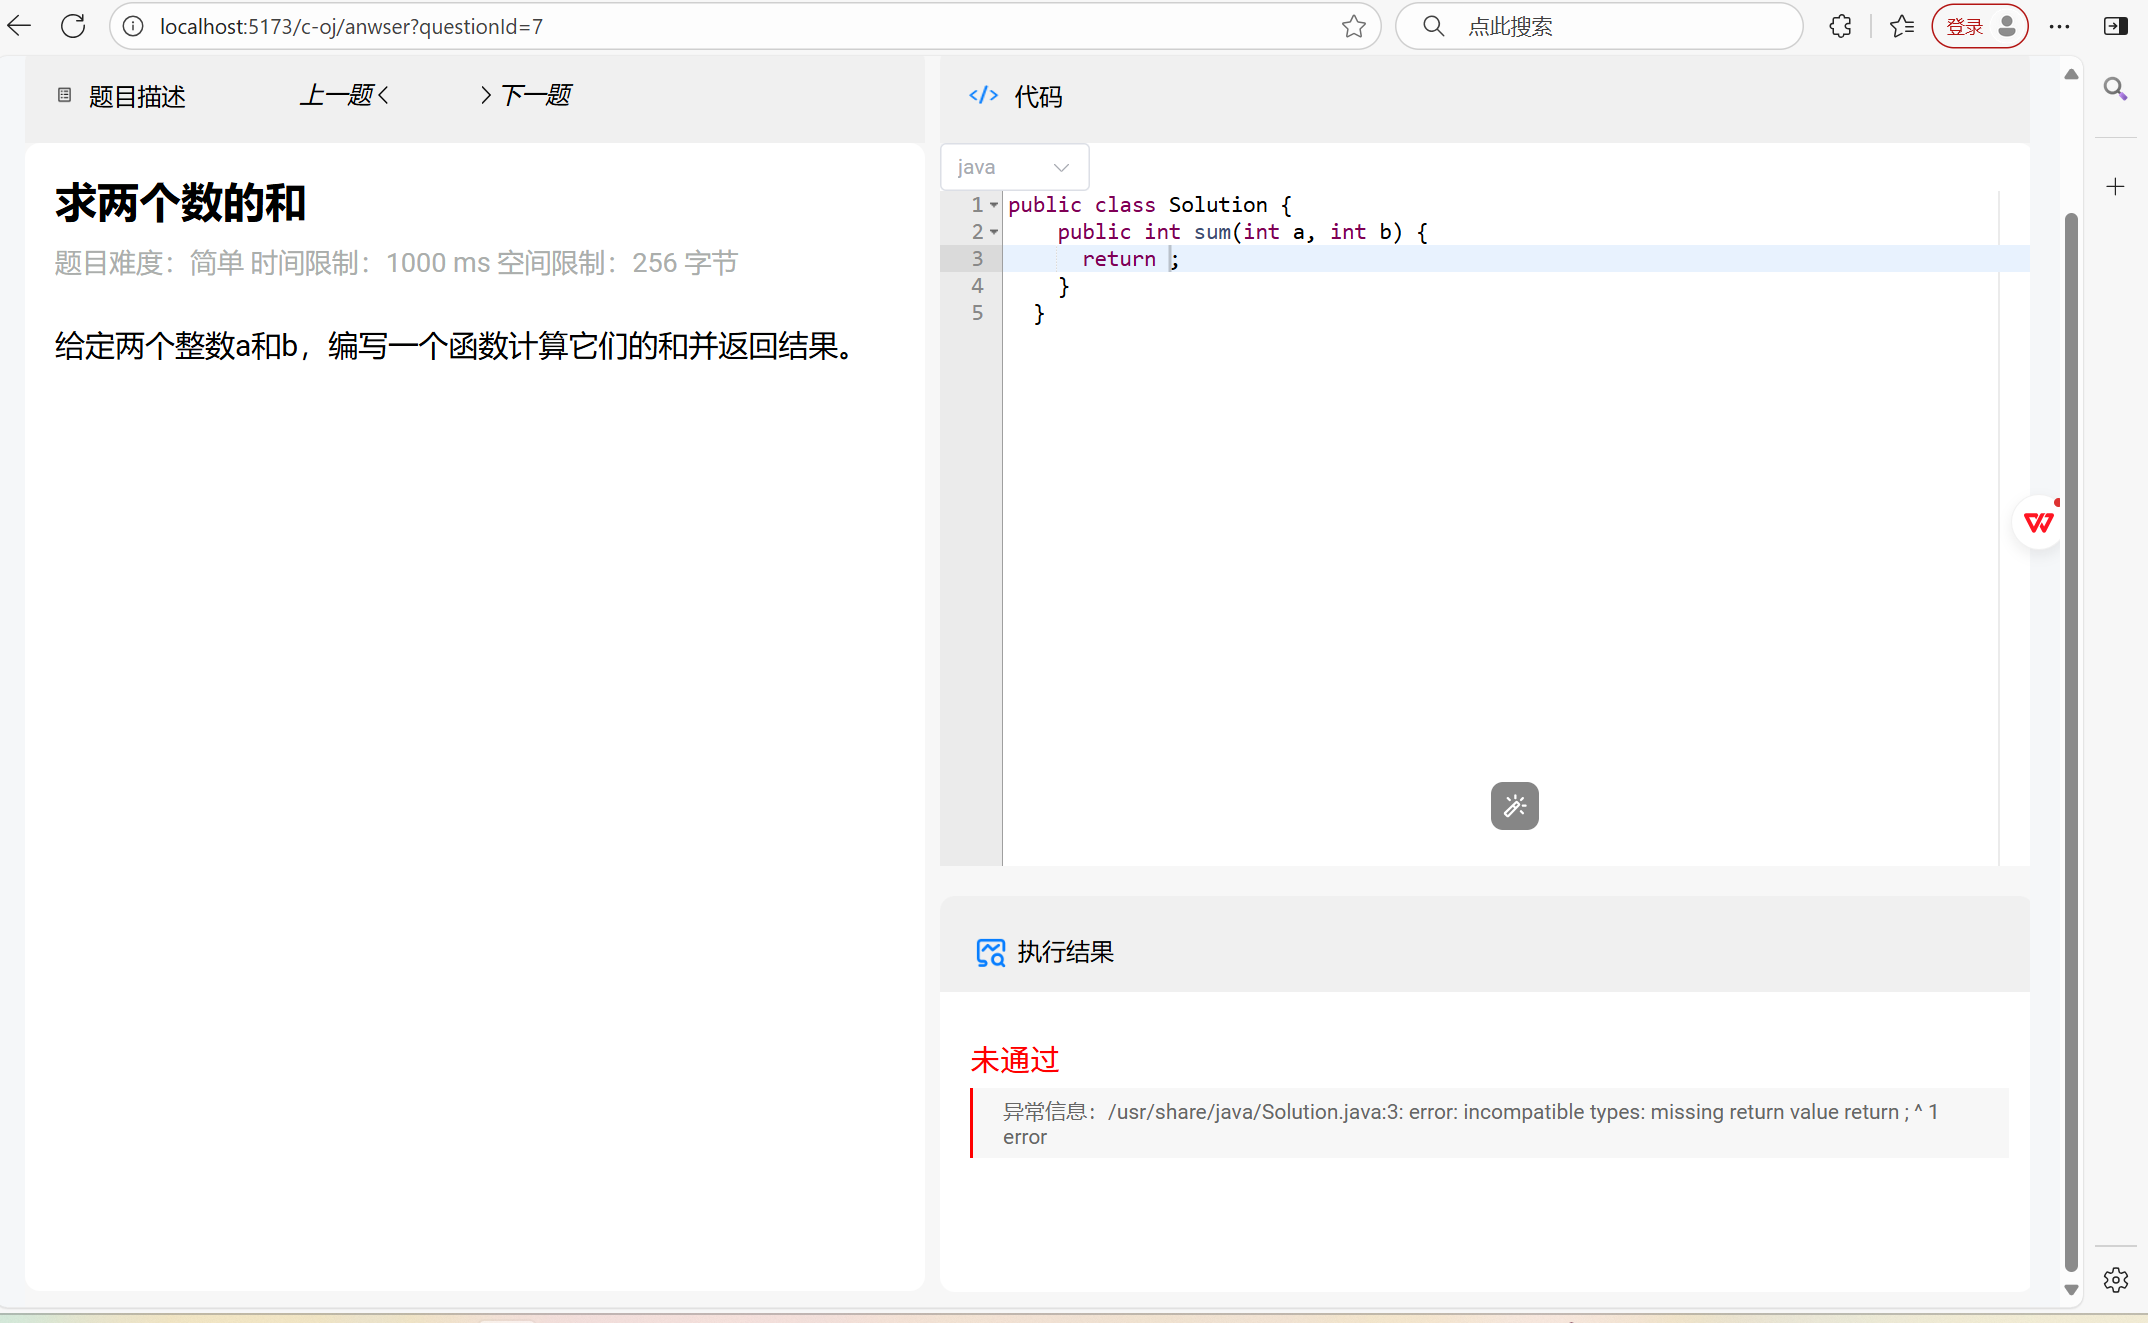Click the sidebar search magnifier icon
This screenshot has width=2148, height=1323.
click(x=2115, y=89)
